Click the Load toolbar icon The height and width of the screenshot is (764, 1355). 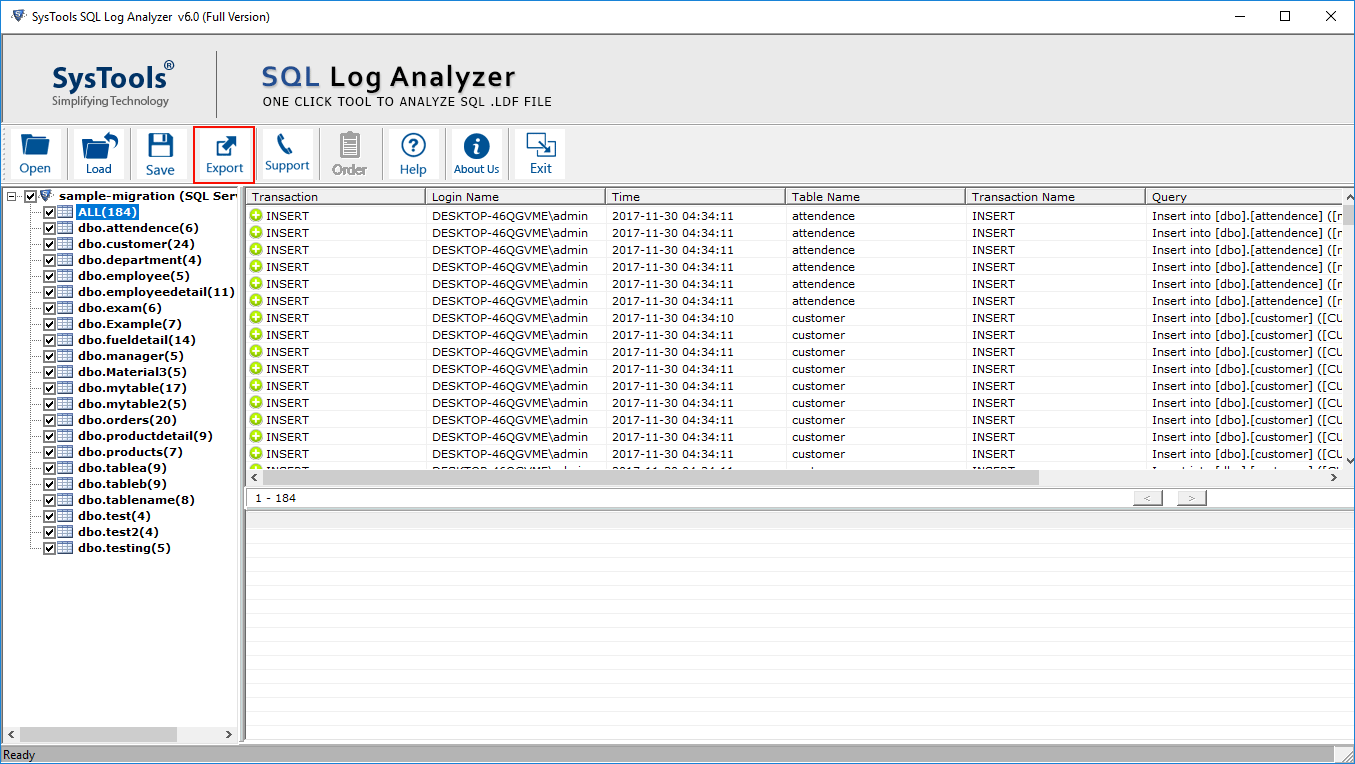(x=99, y=154)
